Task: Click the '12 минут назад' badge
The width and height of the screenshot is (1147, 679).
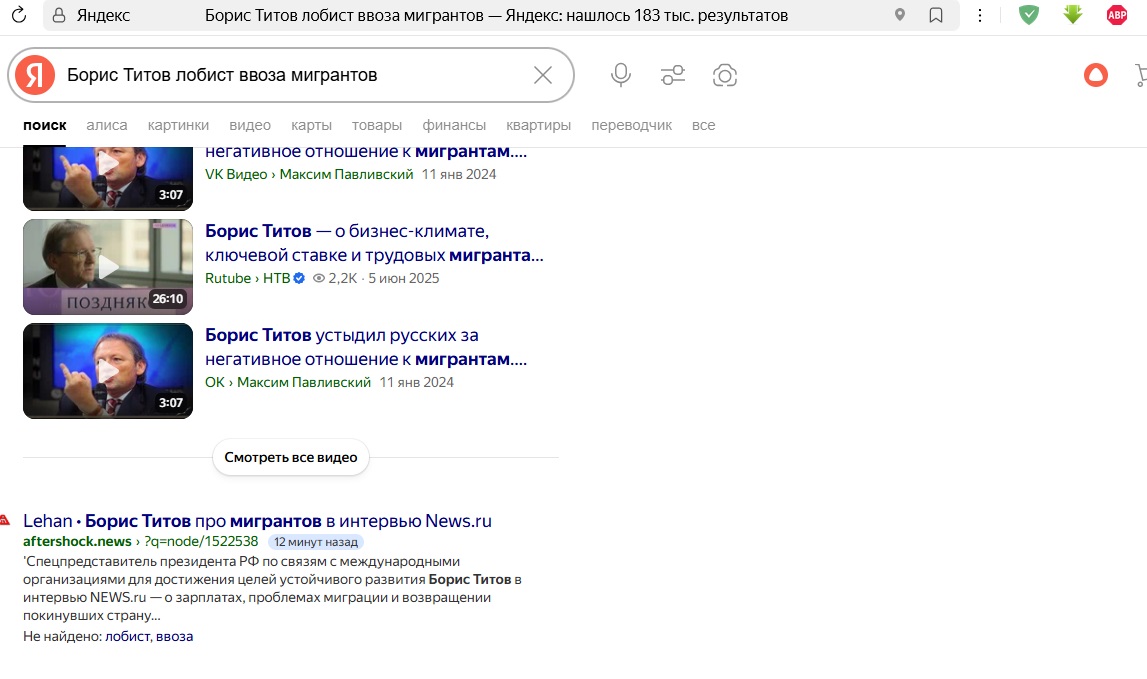Action: (316, 542)
